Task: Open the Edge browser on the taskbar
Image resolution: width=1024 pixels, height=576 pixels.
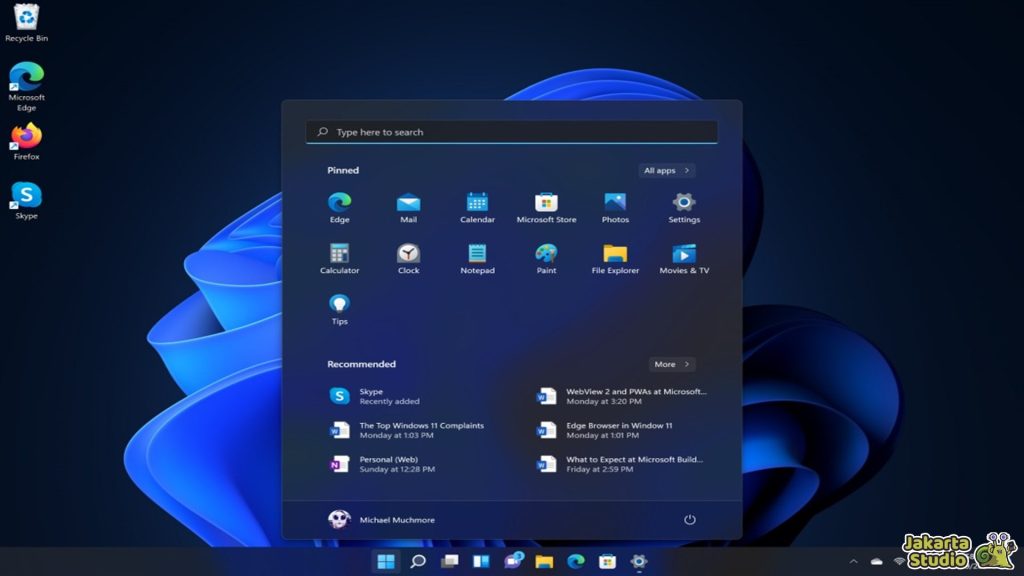Action: (576, 561)
